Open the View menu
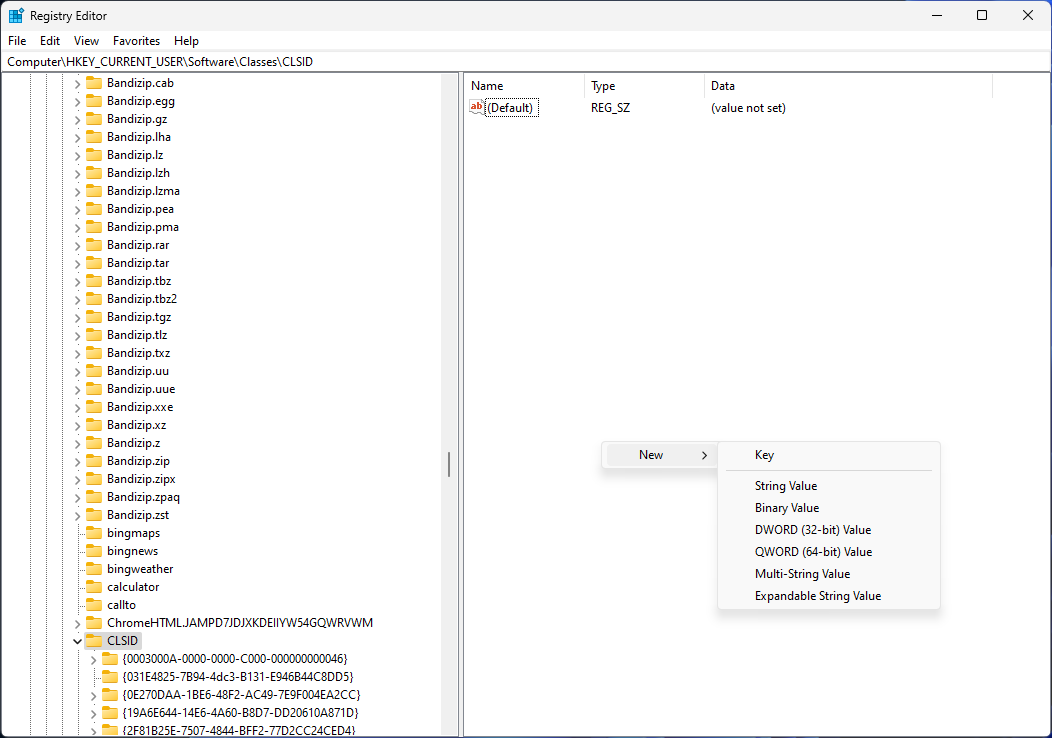The width and height of the screenshot is (1052, 738). (86, 41)
